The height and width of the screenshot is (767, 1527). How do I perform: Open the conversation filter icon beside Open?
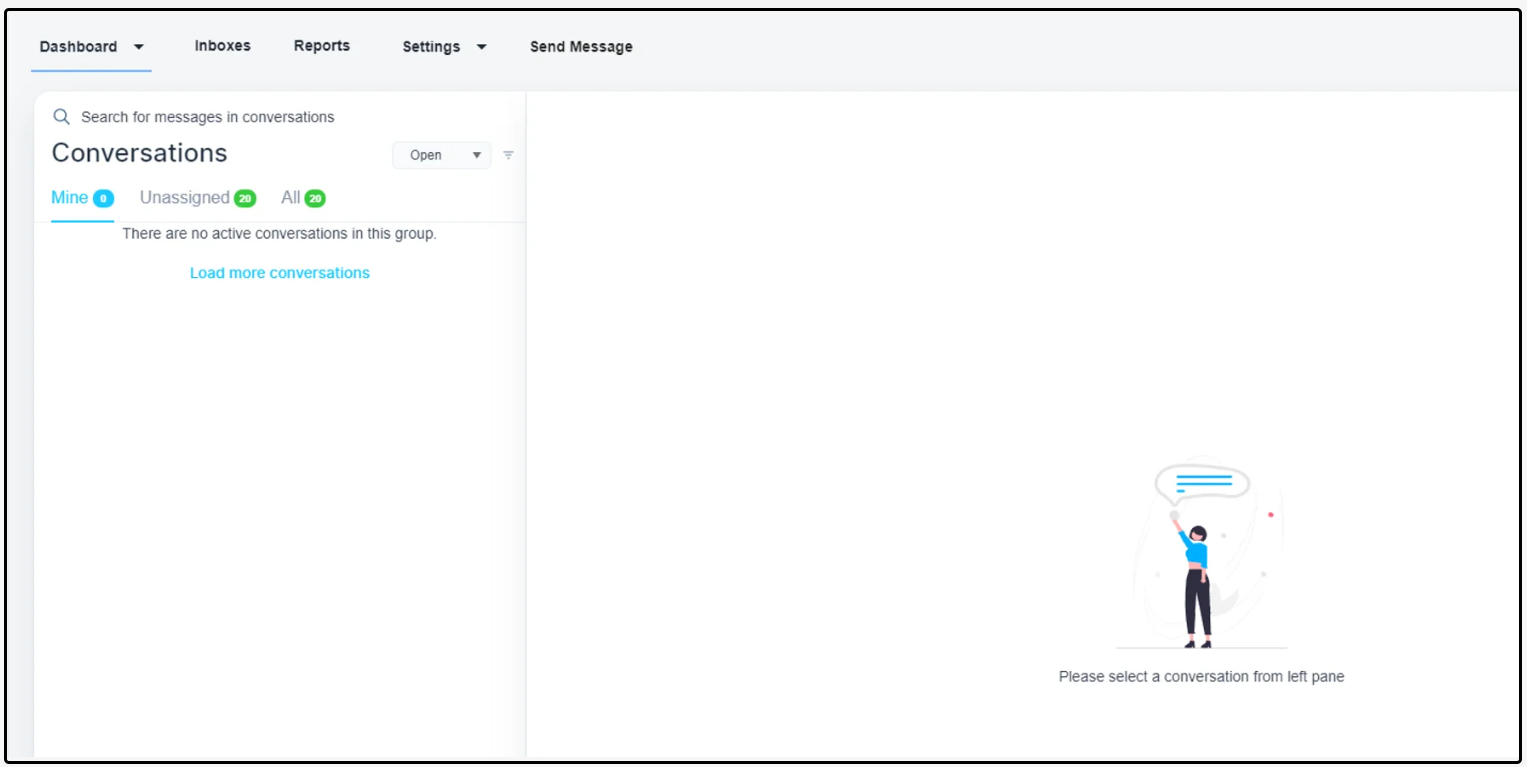coord(508,155)
